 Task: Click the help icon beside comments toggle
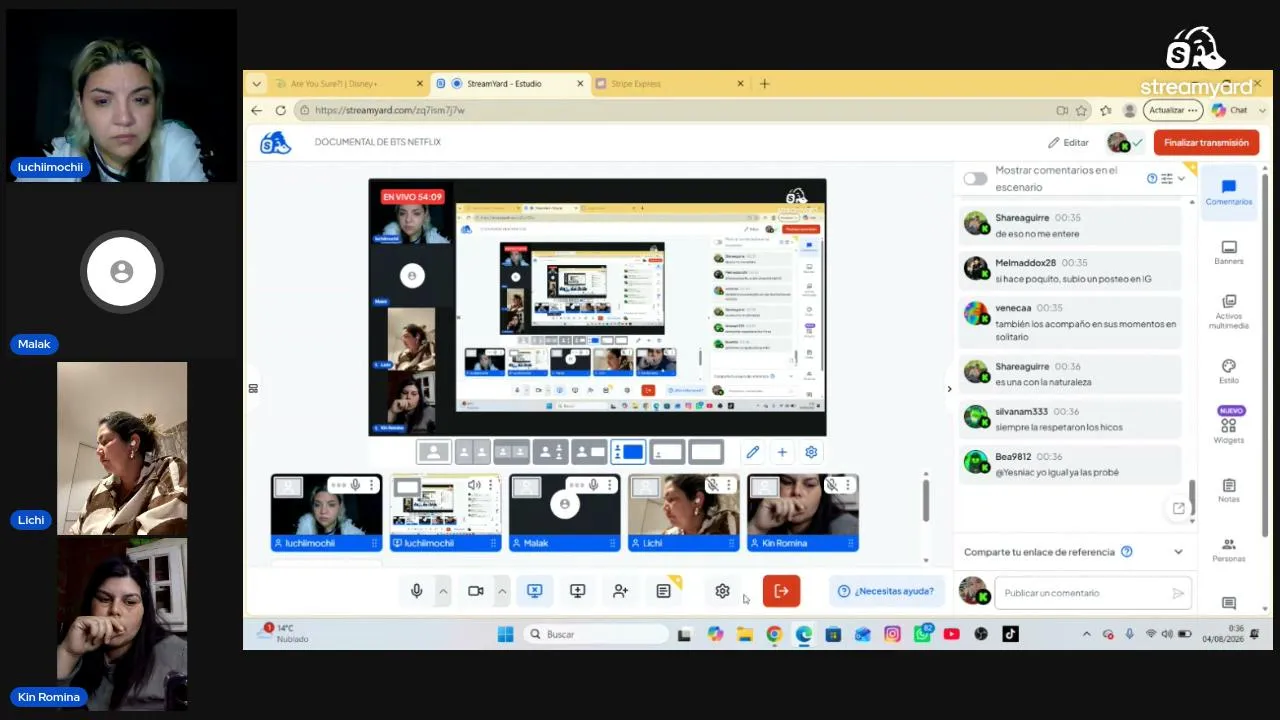[x=1152, y=178]
